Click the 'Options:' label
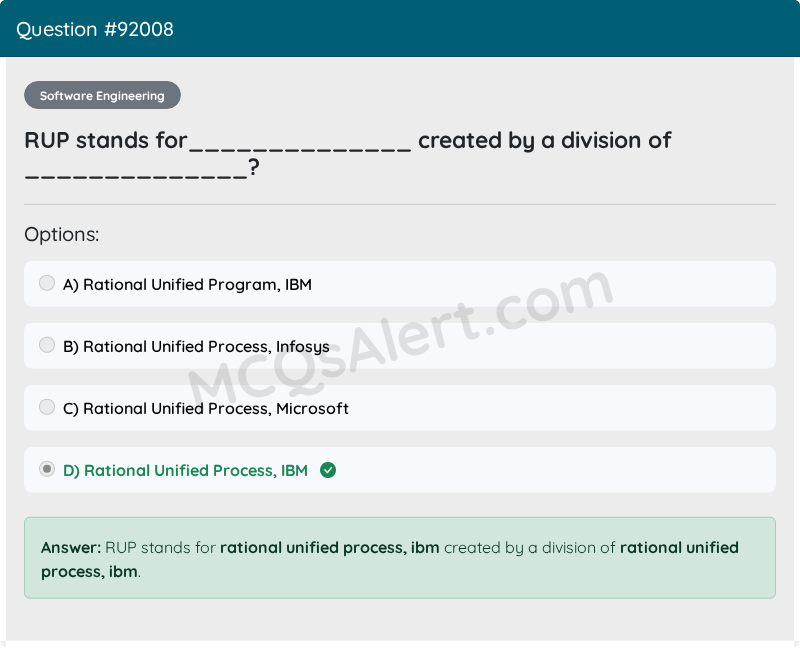 (x=62, y=234)
